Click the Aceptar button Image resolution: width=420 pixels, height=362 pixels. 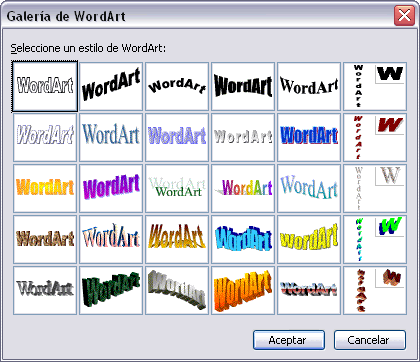pyautogui.click(x=289, y=340)
